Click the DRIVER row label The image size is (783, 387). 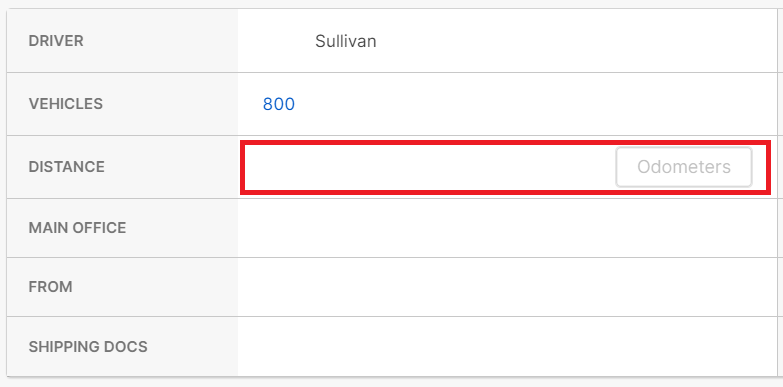pyautogui.click(x=56, y=41)
